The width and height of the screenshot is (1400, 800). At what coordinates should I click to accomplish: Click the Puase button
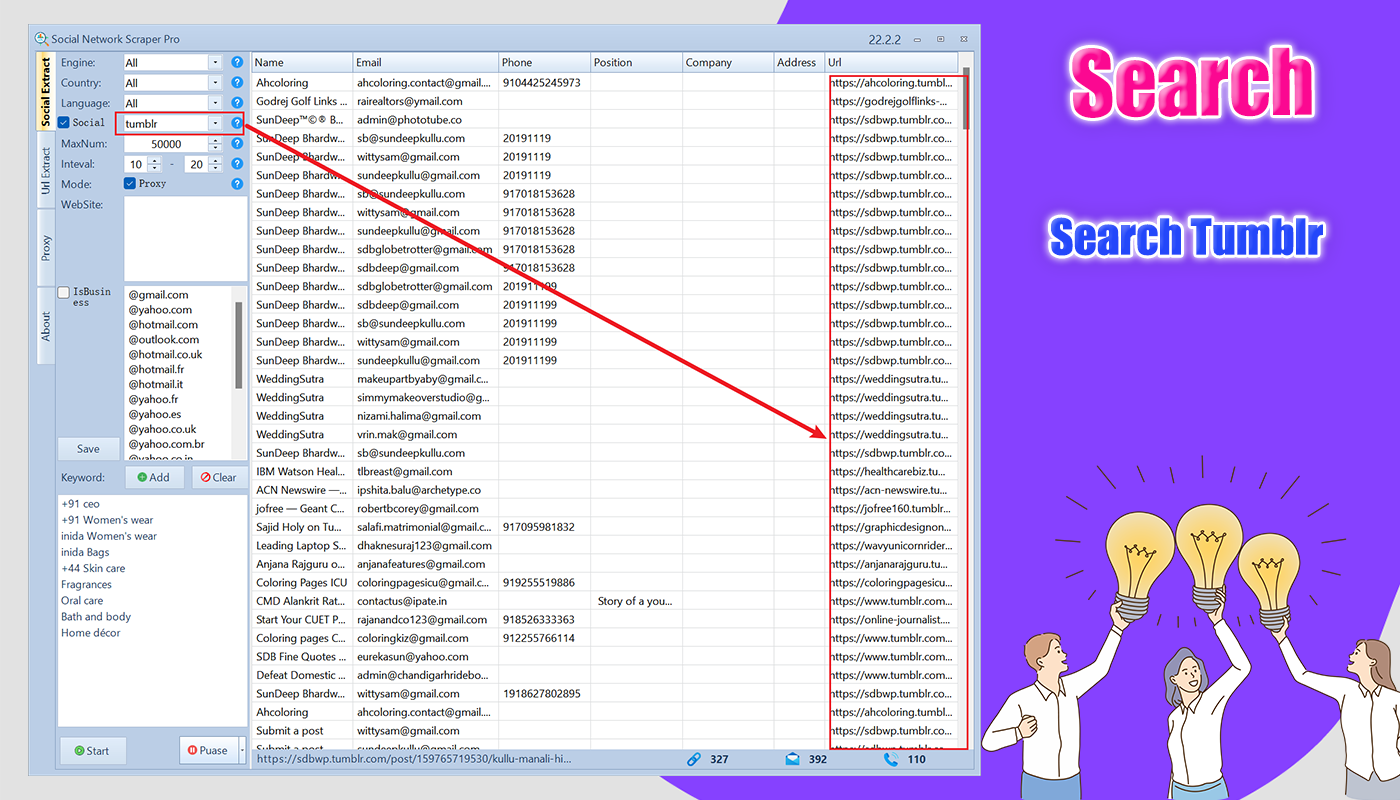click(208, 750)
